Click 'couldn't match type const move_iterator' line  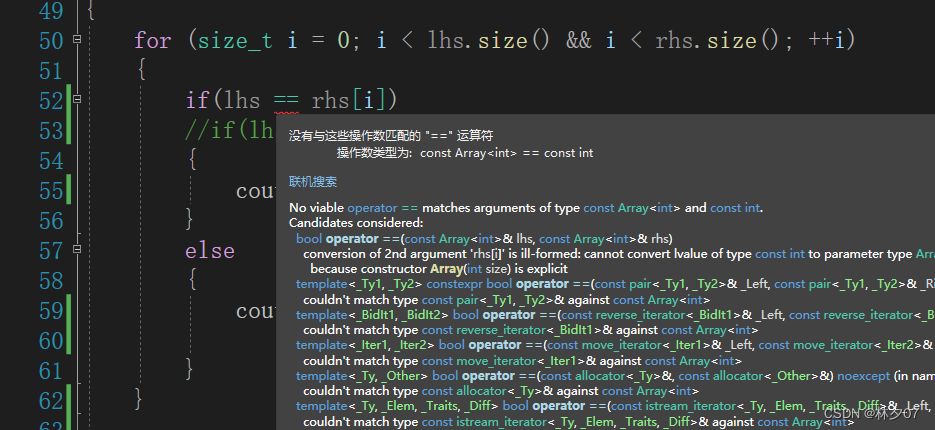coord(522,361)
